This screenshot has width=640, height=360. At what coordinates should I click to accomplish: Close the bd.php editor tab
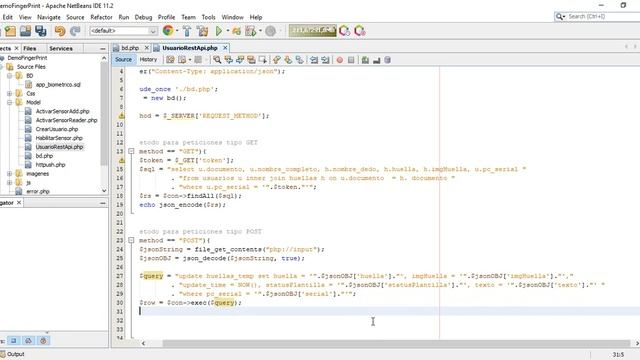(147, 48)
